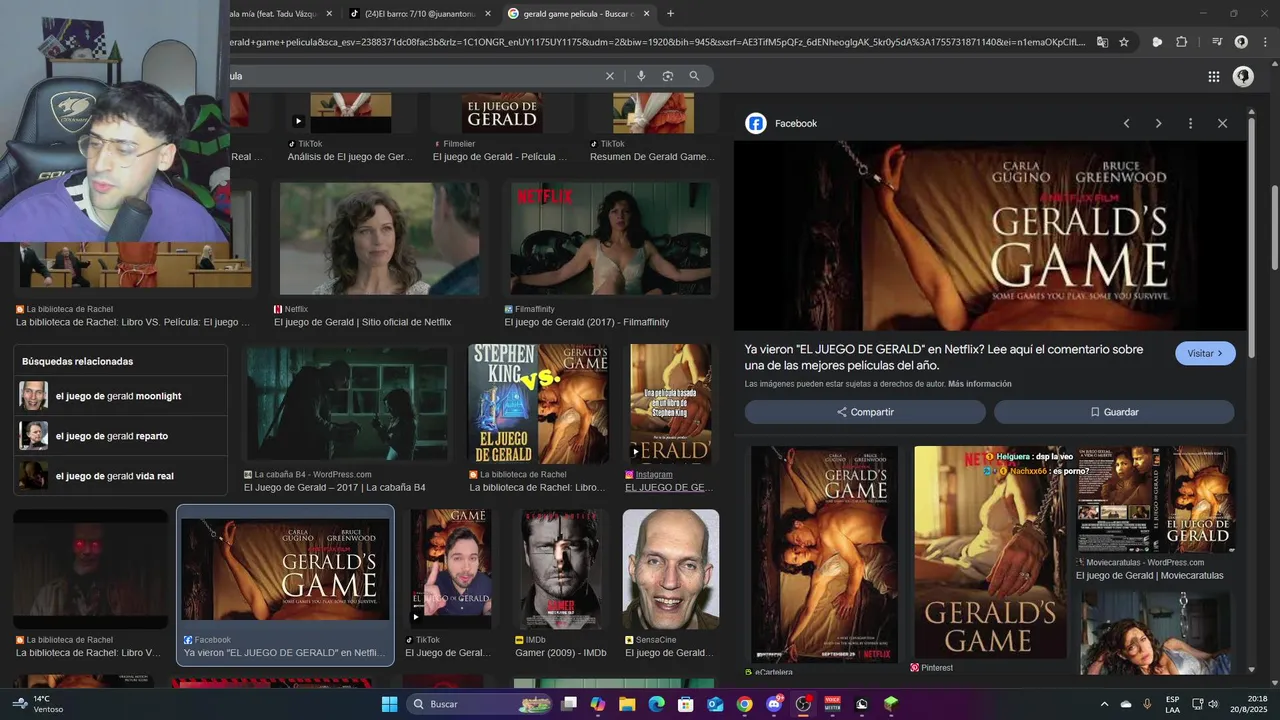The image size is (1280, 720).
Task: Open the Google apps grid
Action: (x=1214, y=76)
